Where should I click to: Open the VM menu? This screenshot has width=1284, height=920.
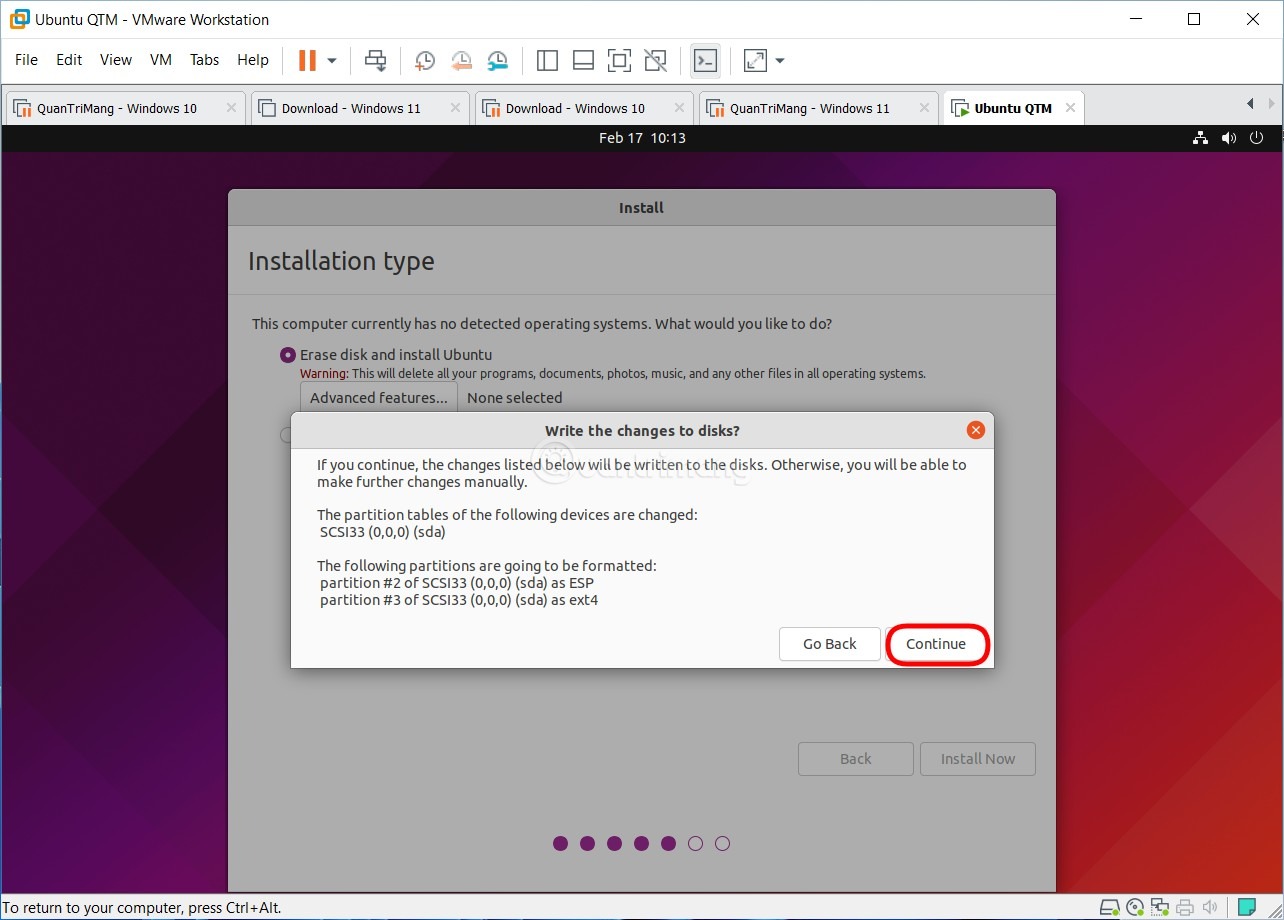[161, 60]
